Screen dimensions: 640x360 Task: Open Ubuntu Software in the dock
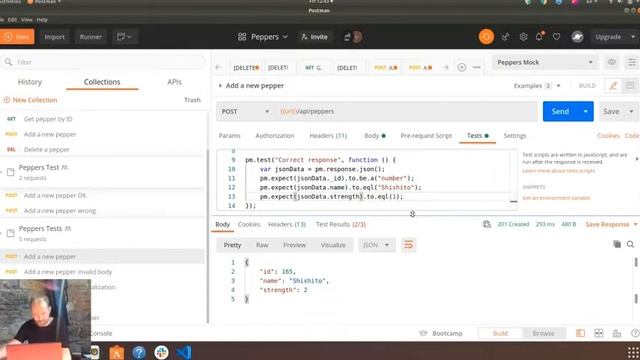116,352
